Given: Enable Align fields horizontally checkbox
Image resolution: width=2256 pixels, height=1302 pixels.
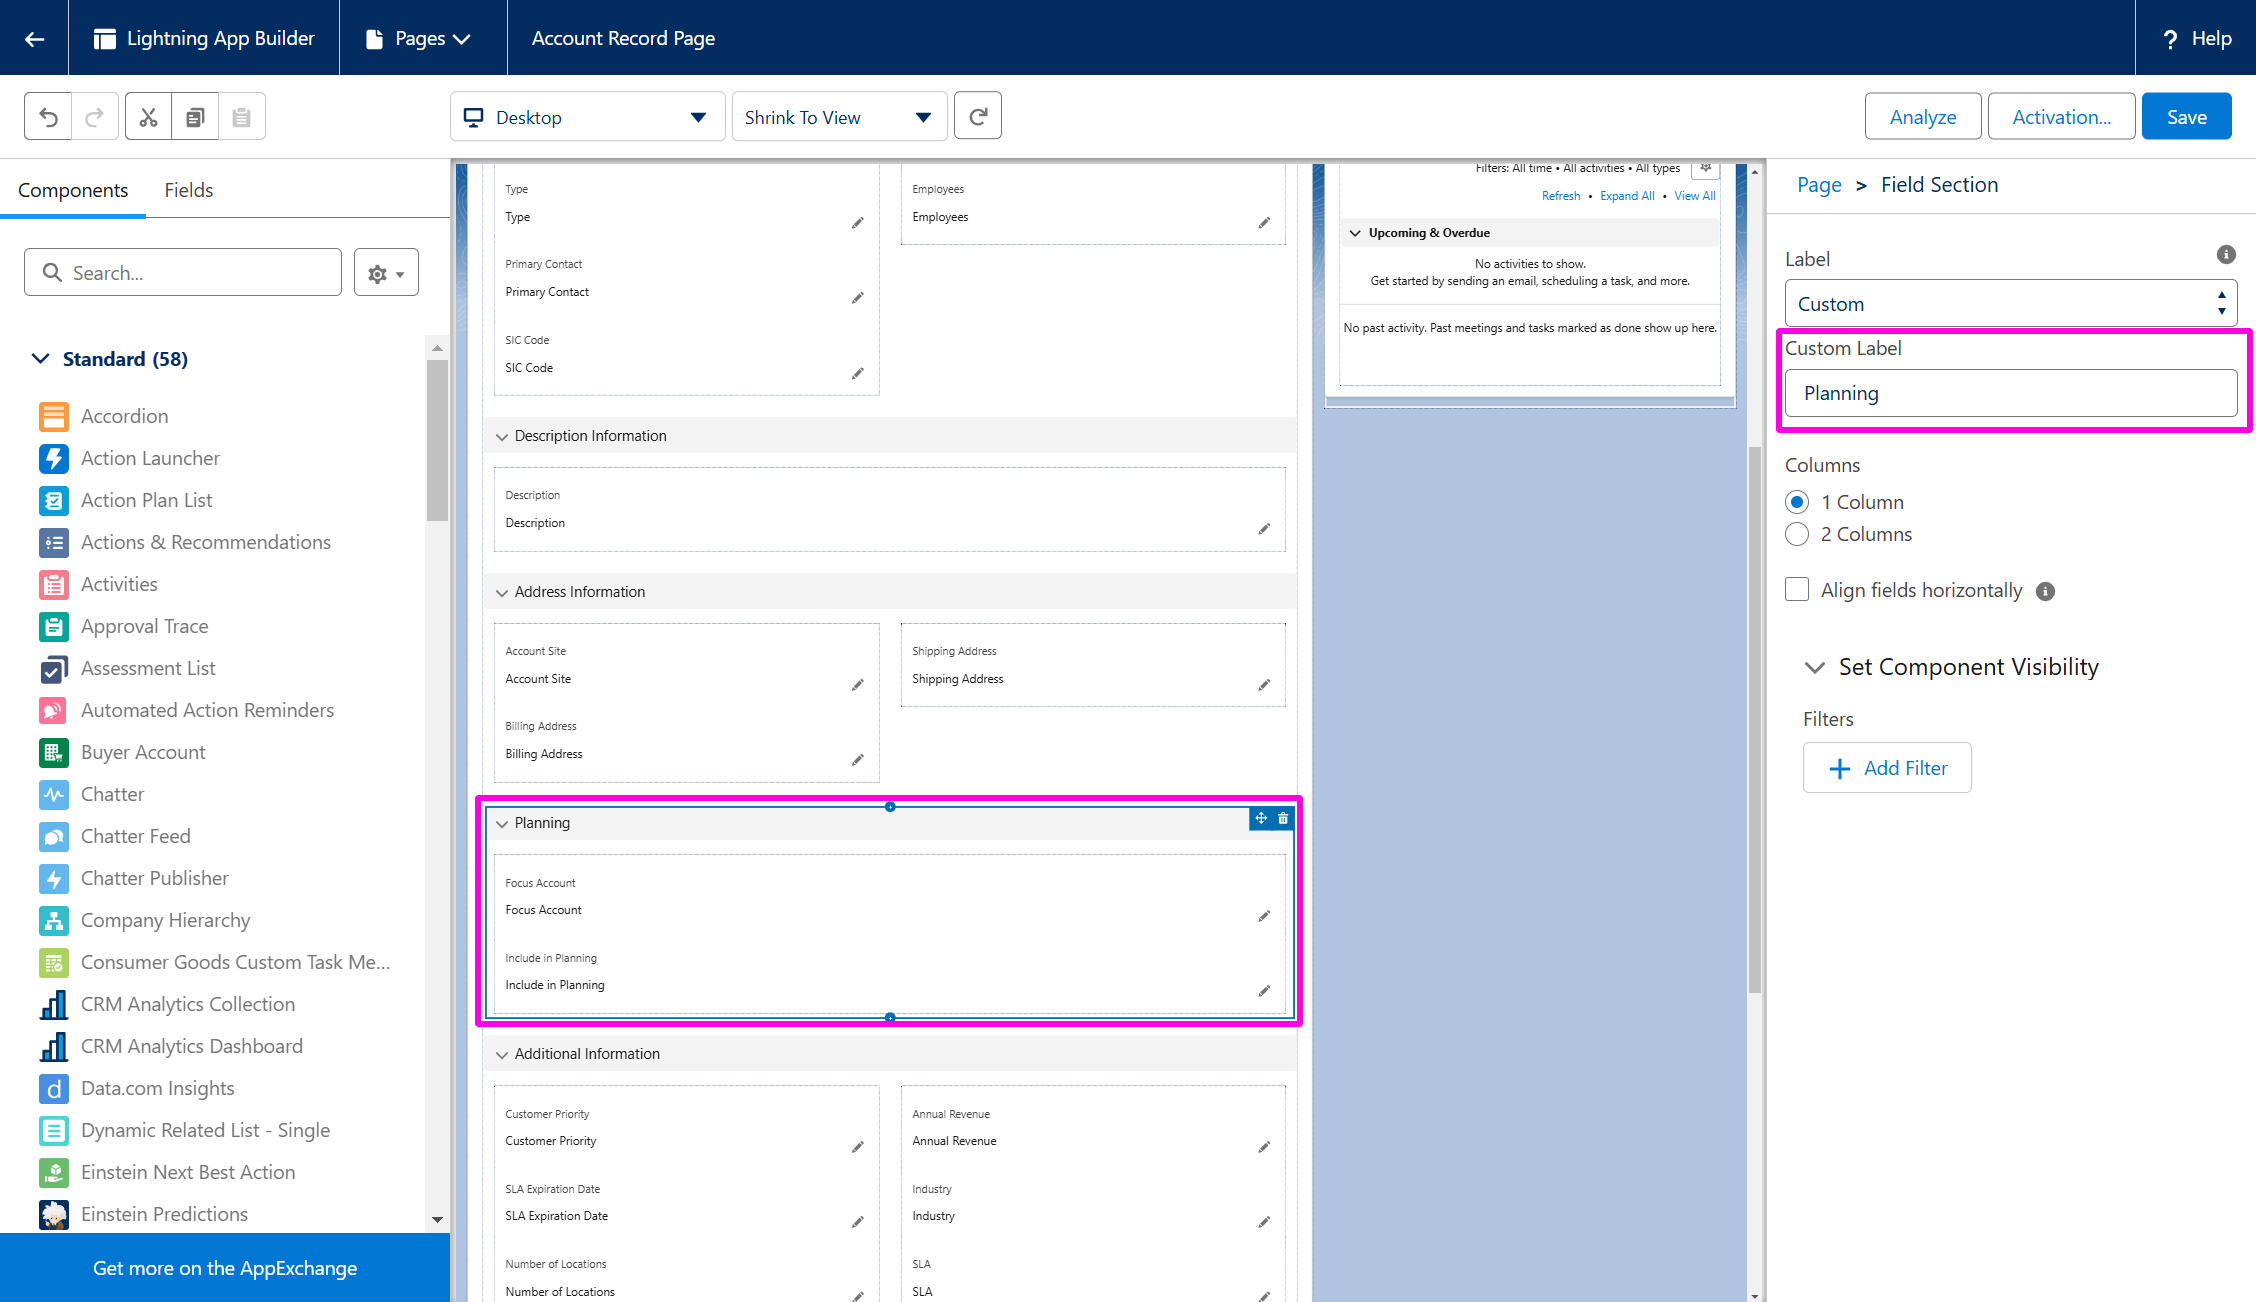Looking at the screenshot, I should coord(1797,590).
